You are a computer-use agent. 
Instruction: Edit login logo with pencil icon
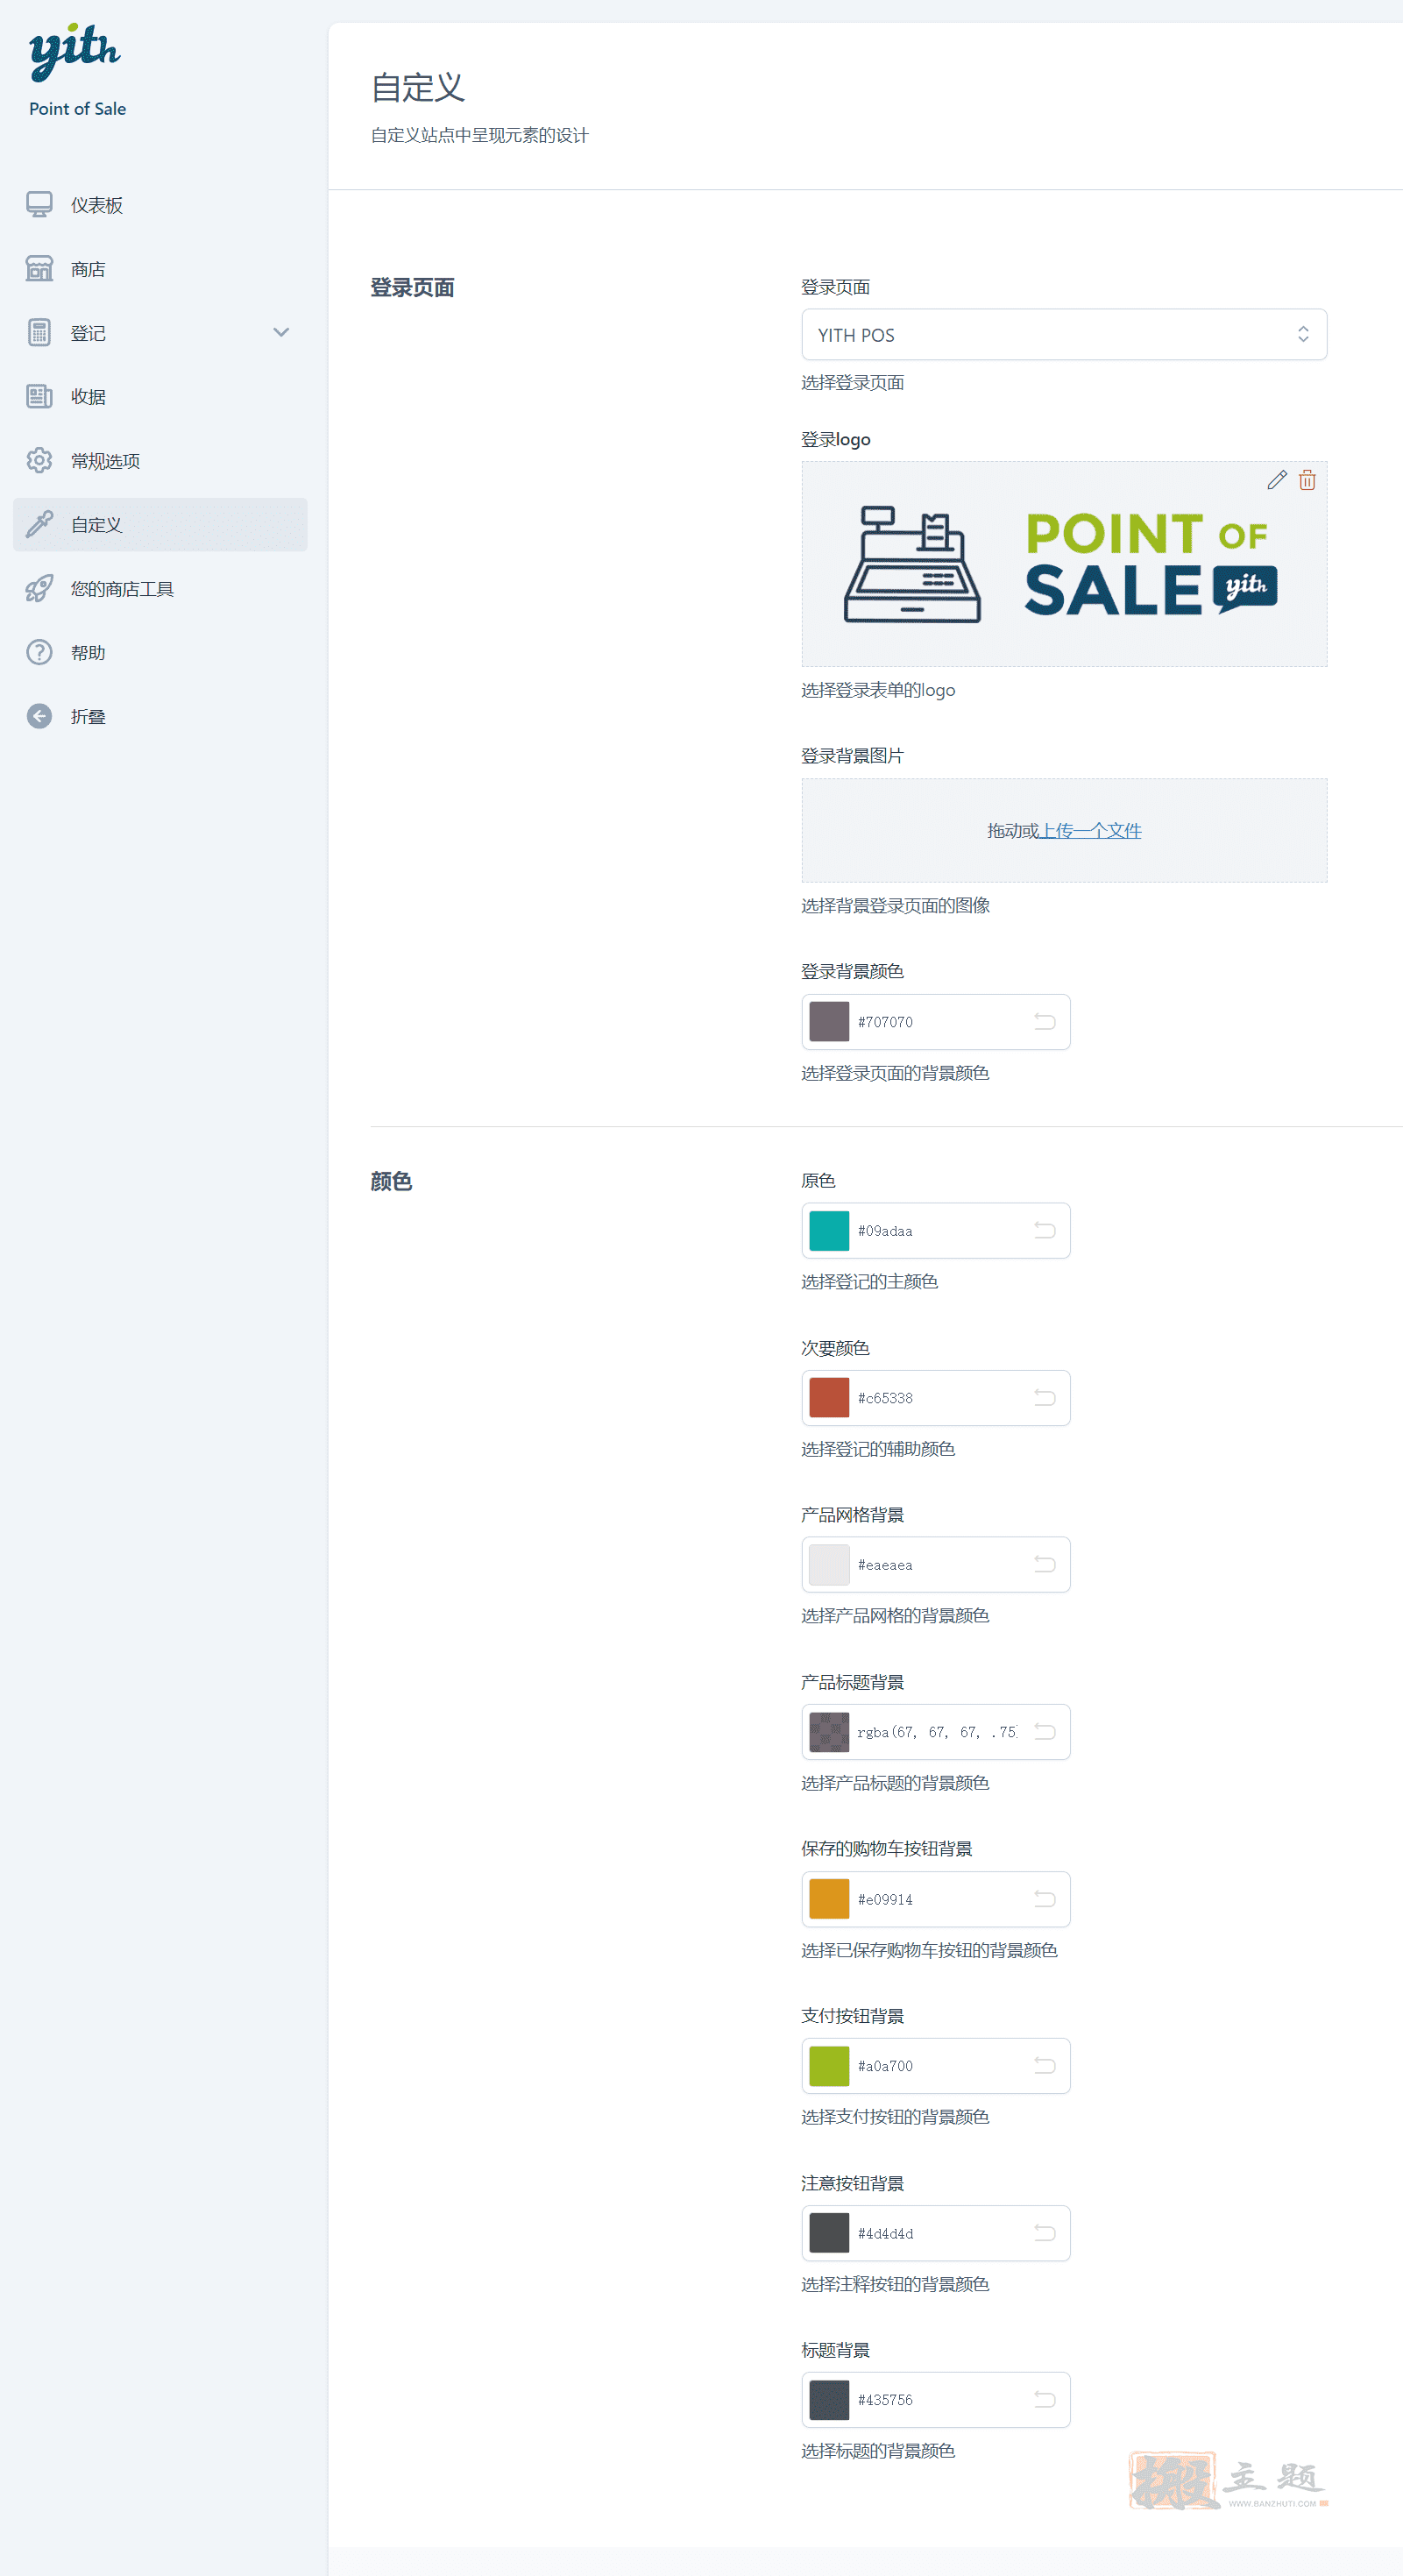(x=1277, y=480)
